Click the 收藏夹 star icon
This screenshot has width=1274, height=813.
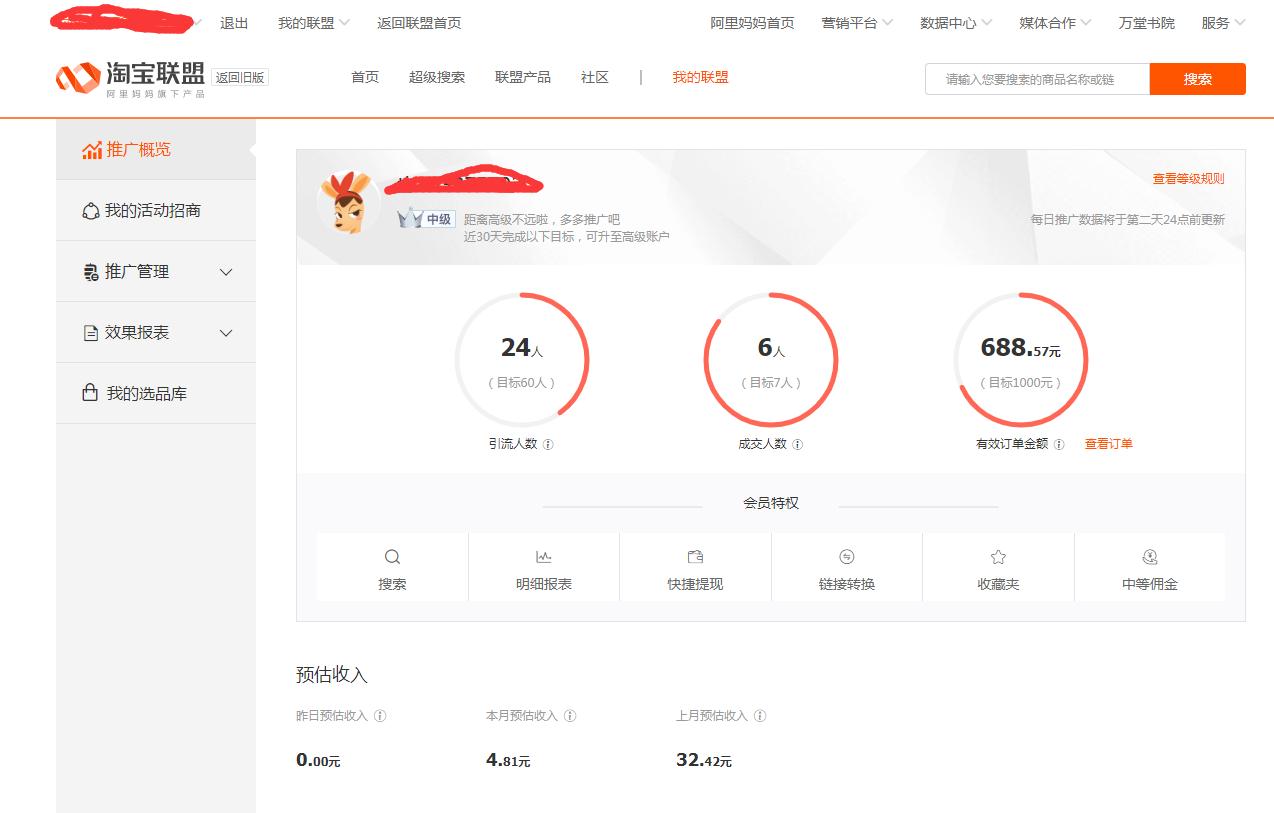[997, 556]
